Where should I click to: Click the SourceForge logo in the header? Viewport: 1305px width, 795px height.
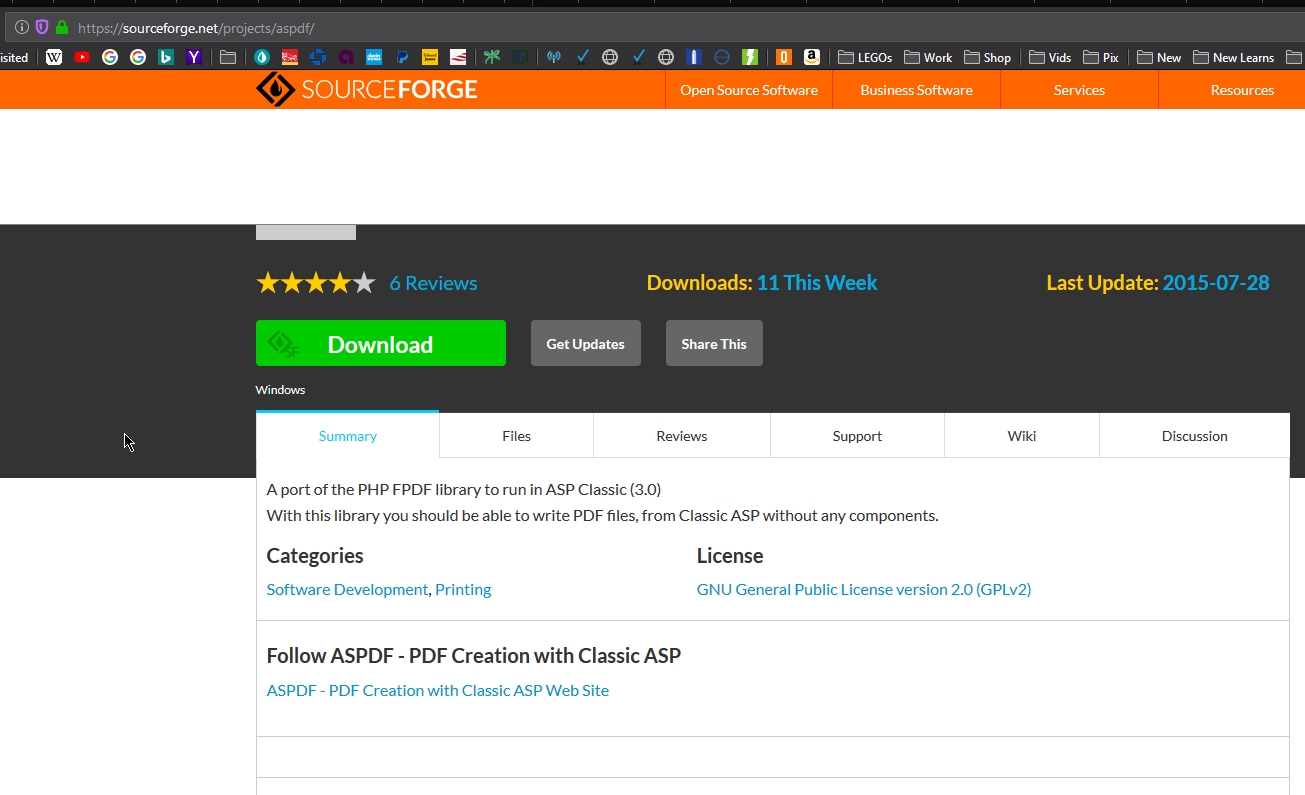pyautogui.click(x=367, y=89)
